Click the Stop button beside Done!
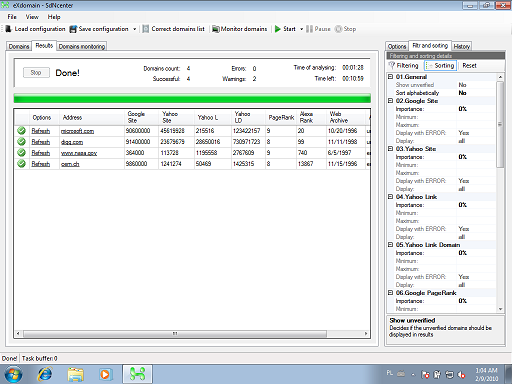 pyautogui.click(x=36, y=73)
